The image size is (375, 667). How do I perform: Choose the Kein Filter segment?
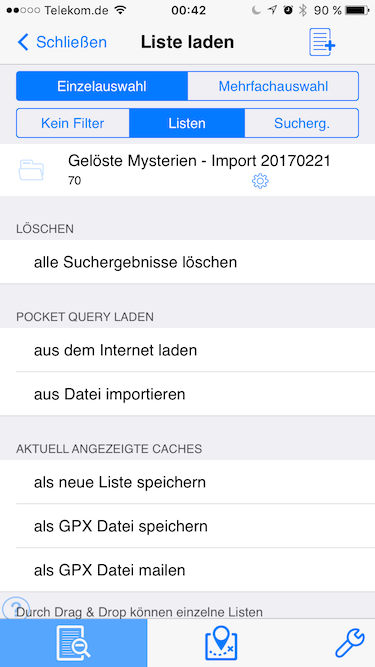point(73,123)
